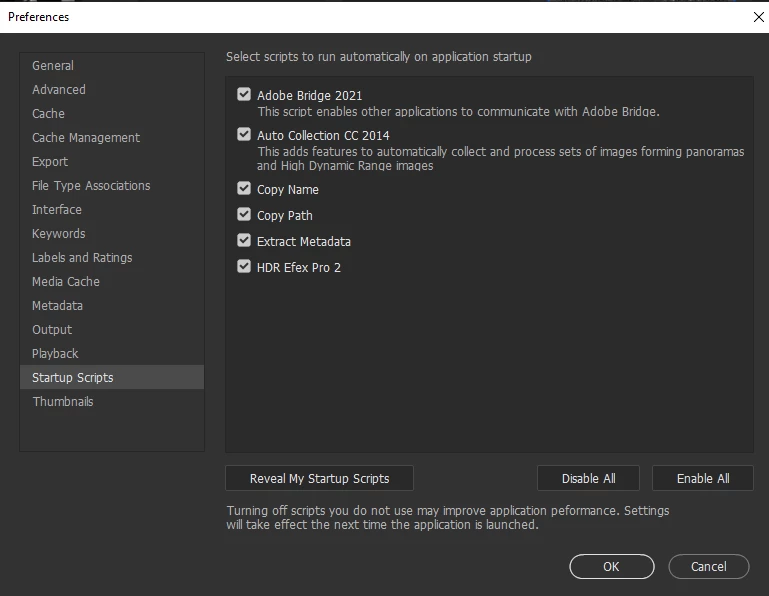Image resolution: width=769 pixels, height=596 pixels.
Task: Click the Adobe Bridge 2021 script description
Action: [459, 112]
